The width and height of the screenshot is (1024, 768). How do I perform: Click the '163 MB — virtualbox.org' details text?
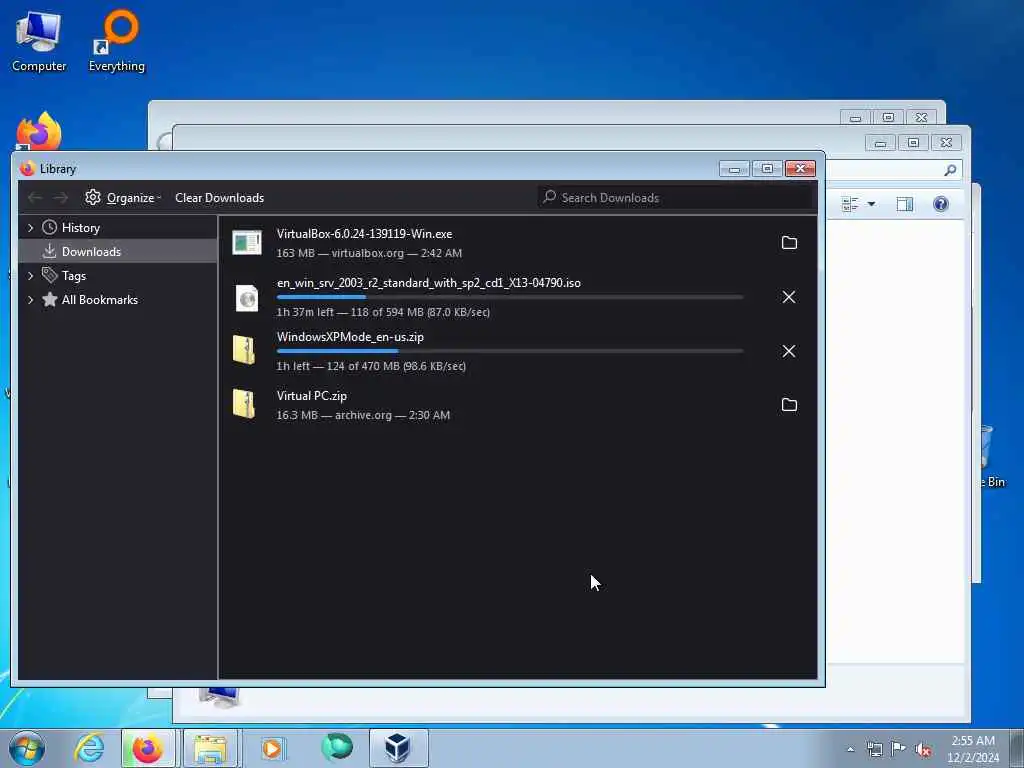point(369,253)
